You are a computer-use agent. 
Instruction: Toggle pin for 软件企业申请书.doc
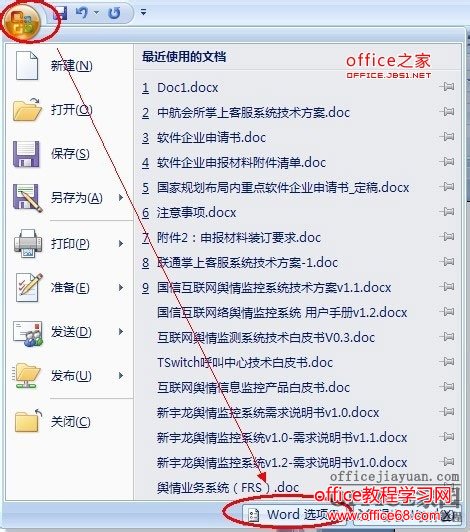[447, 137]
